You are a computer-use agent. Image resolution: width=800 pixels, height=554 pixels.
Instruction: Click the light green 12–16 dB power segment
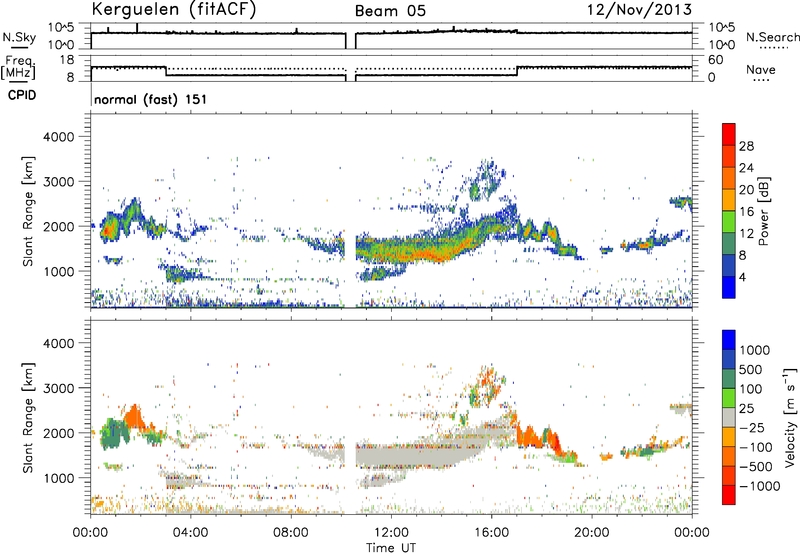[729, 222]
